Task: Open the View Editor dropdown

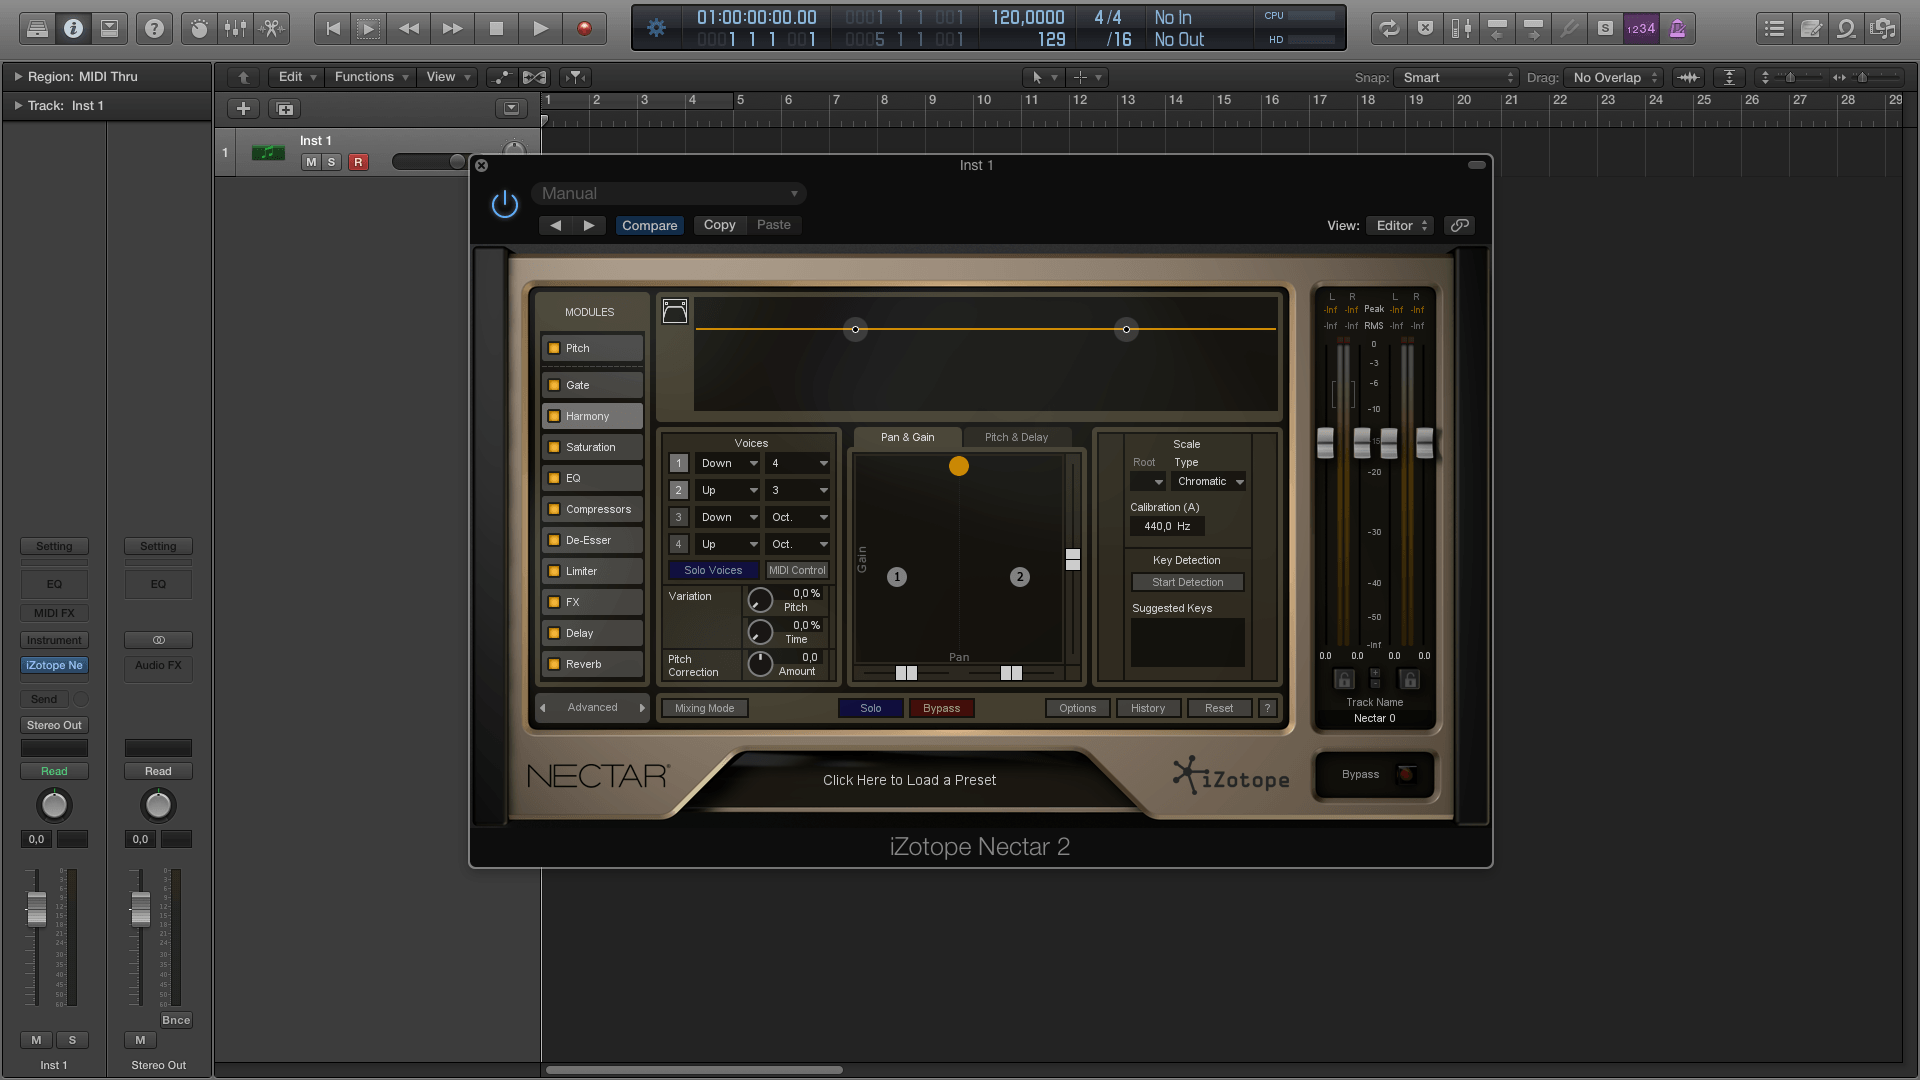Action: (x=1400, y=225)
